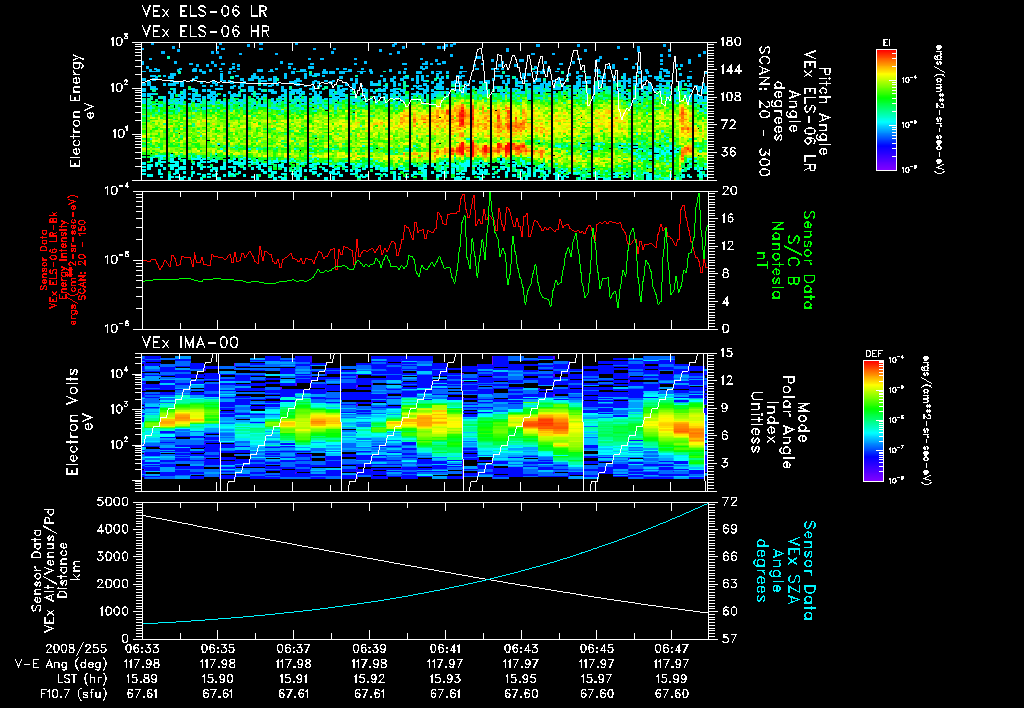Click the '57' SZA axis tick
1024x708 pixels.
(730, 639)
